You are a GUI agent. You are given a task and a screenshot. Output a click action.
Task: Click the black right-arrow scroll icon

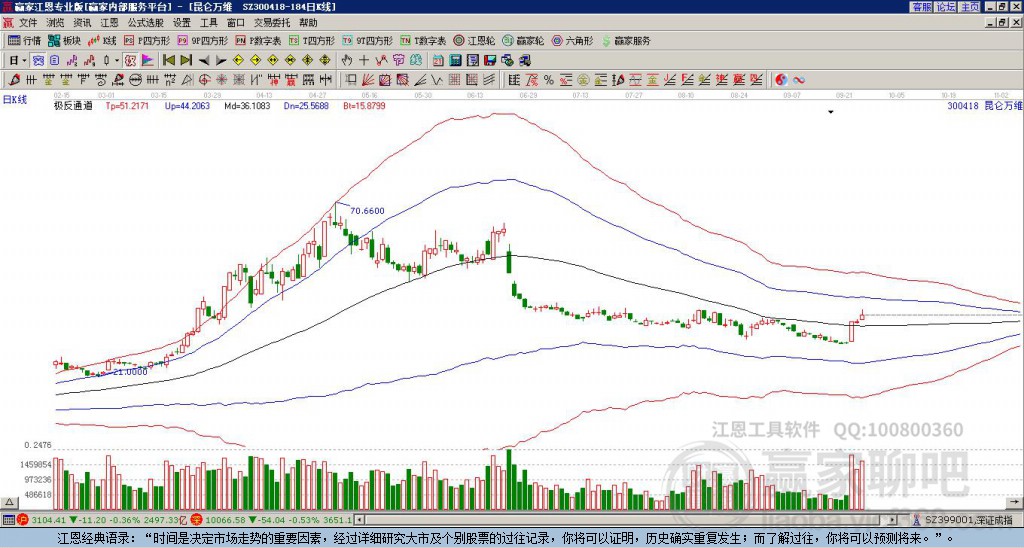tap(221, 61)
